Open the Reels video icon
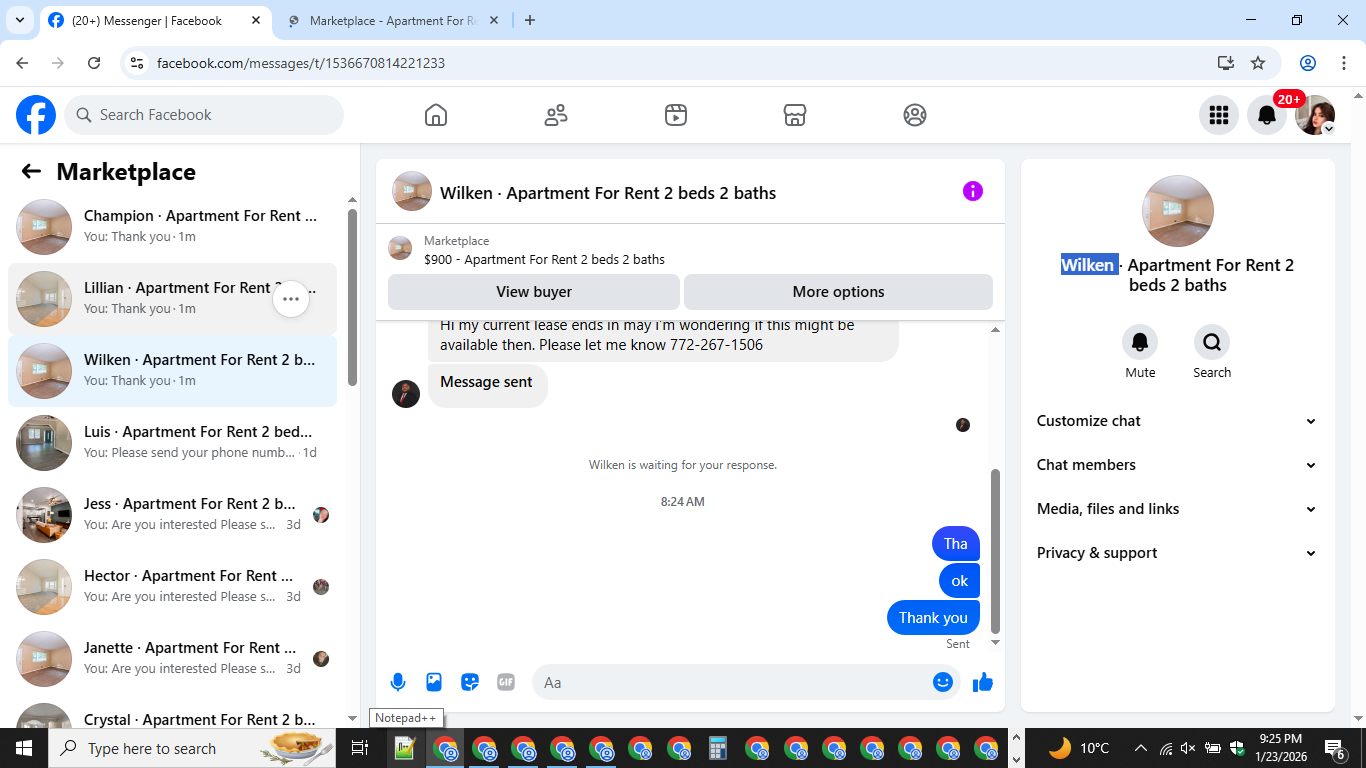Screen dimensions: 1366x768 coord(676,115)
